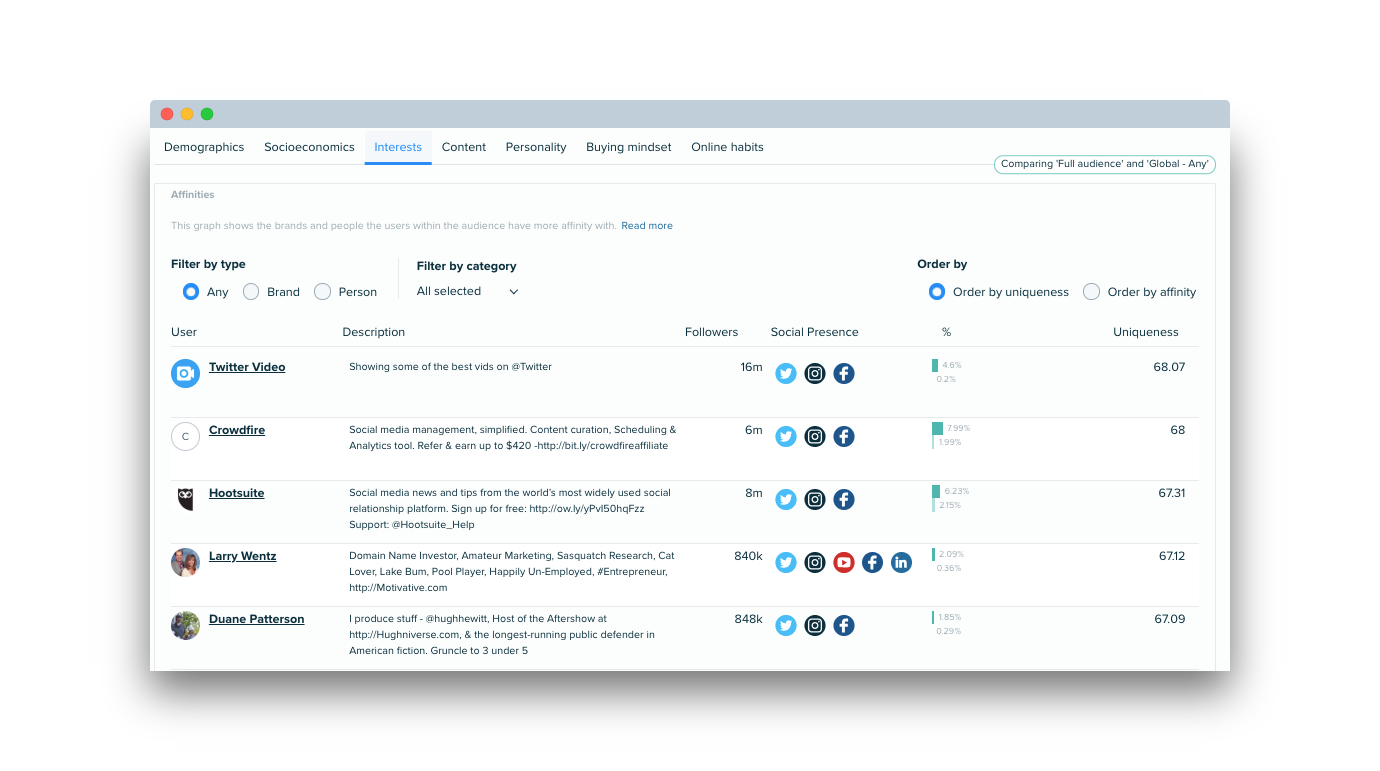This screenshot has height=771, width=1380.
Task: Select the Any type filter
Action: 191,292
